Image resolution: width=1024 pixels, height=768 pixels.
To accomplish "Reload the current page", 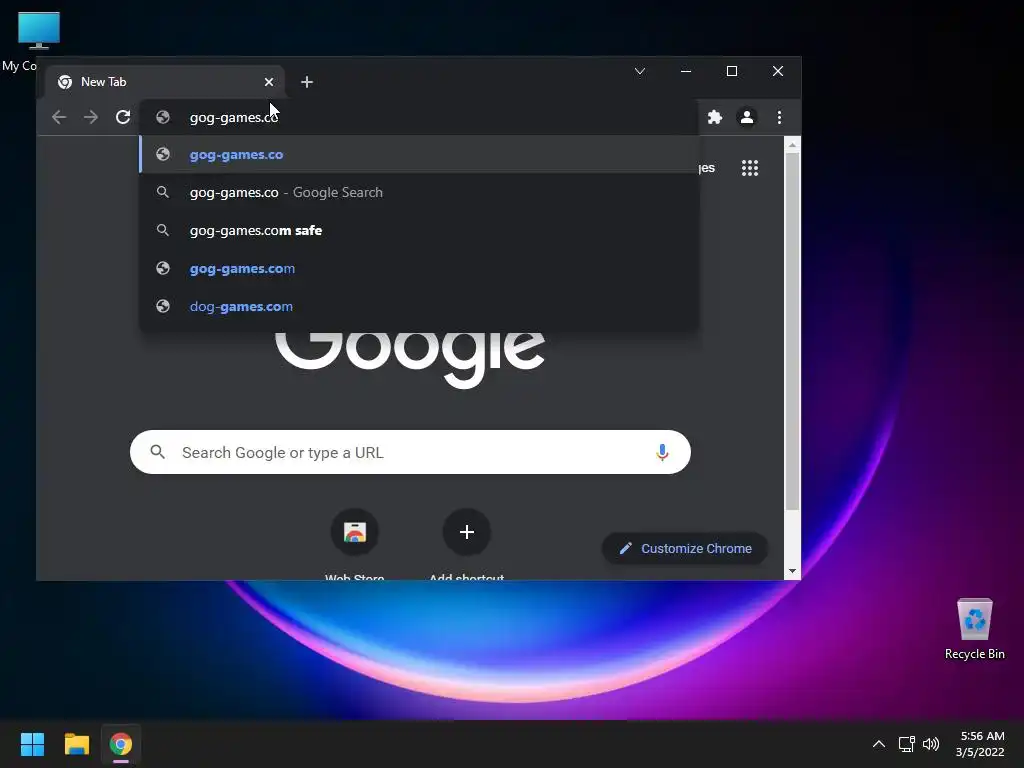I will point(123,117).
